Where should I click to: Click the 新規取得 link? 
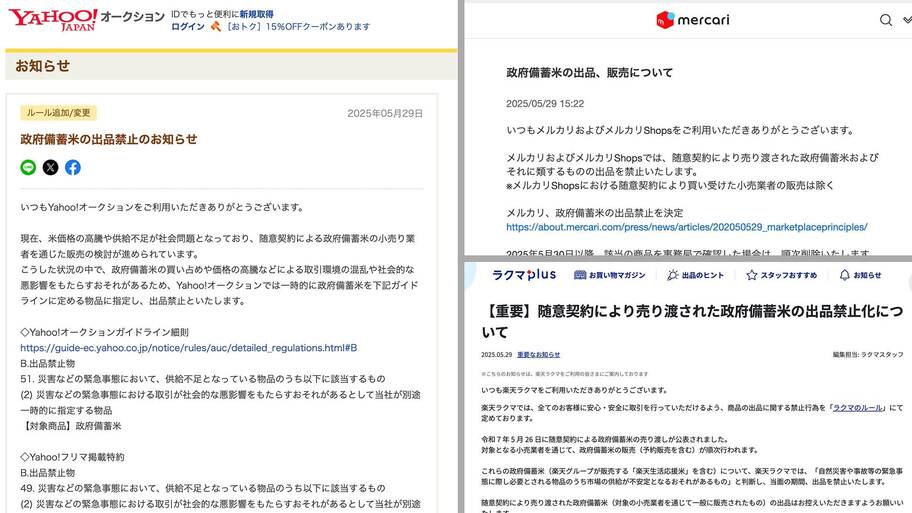(x=256, y=14)
